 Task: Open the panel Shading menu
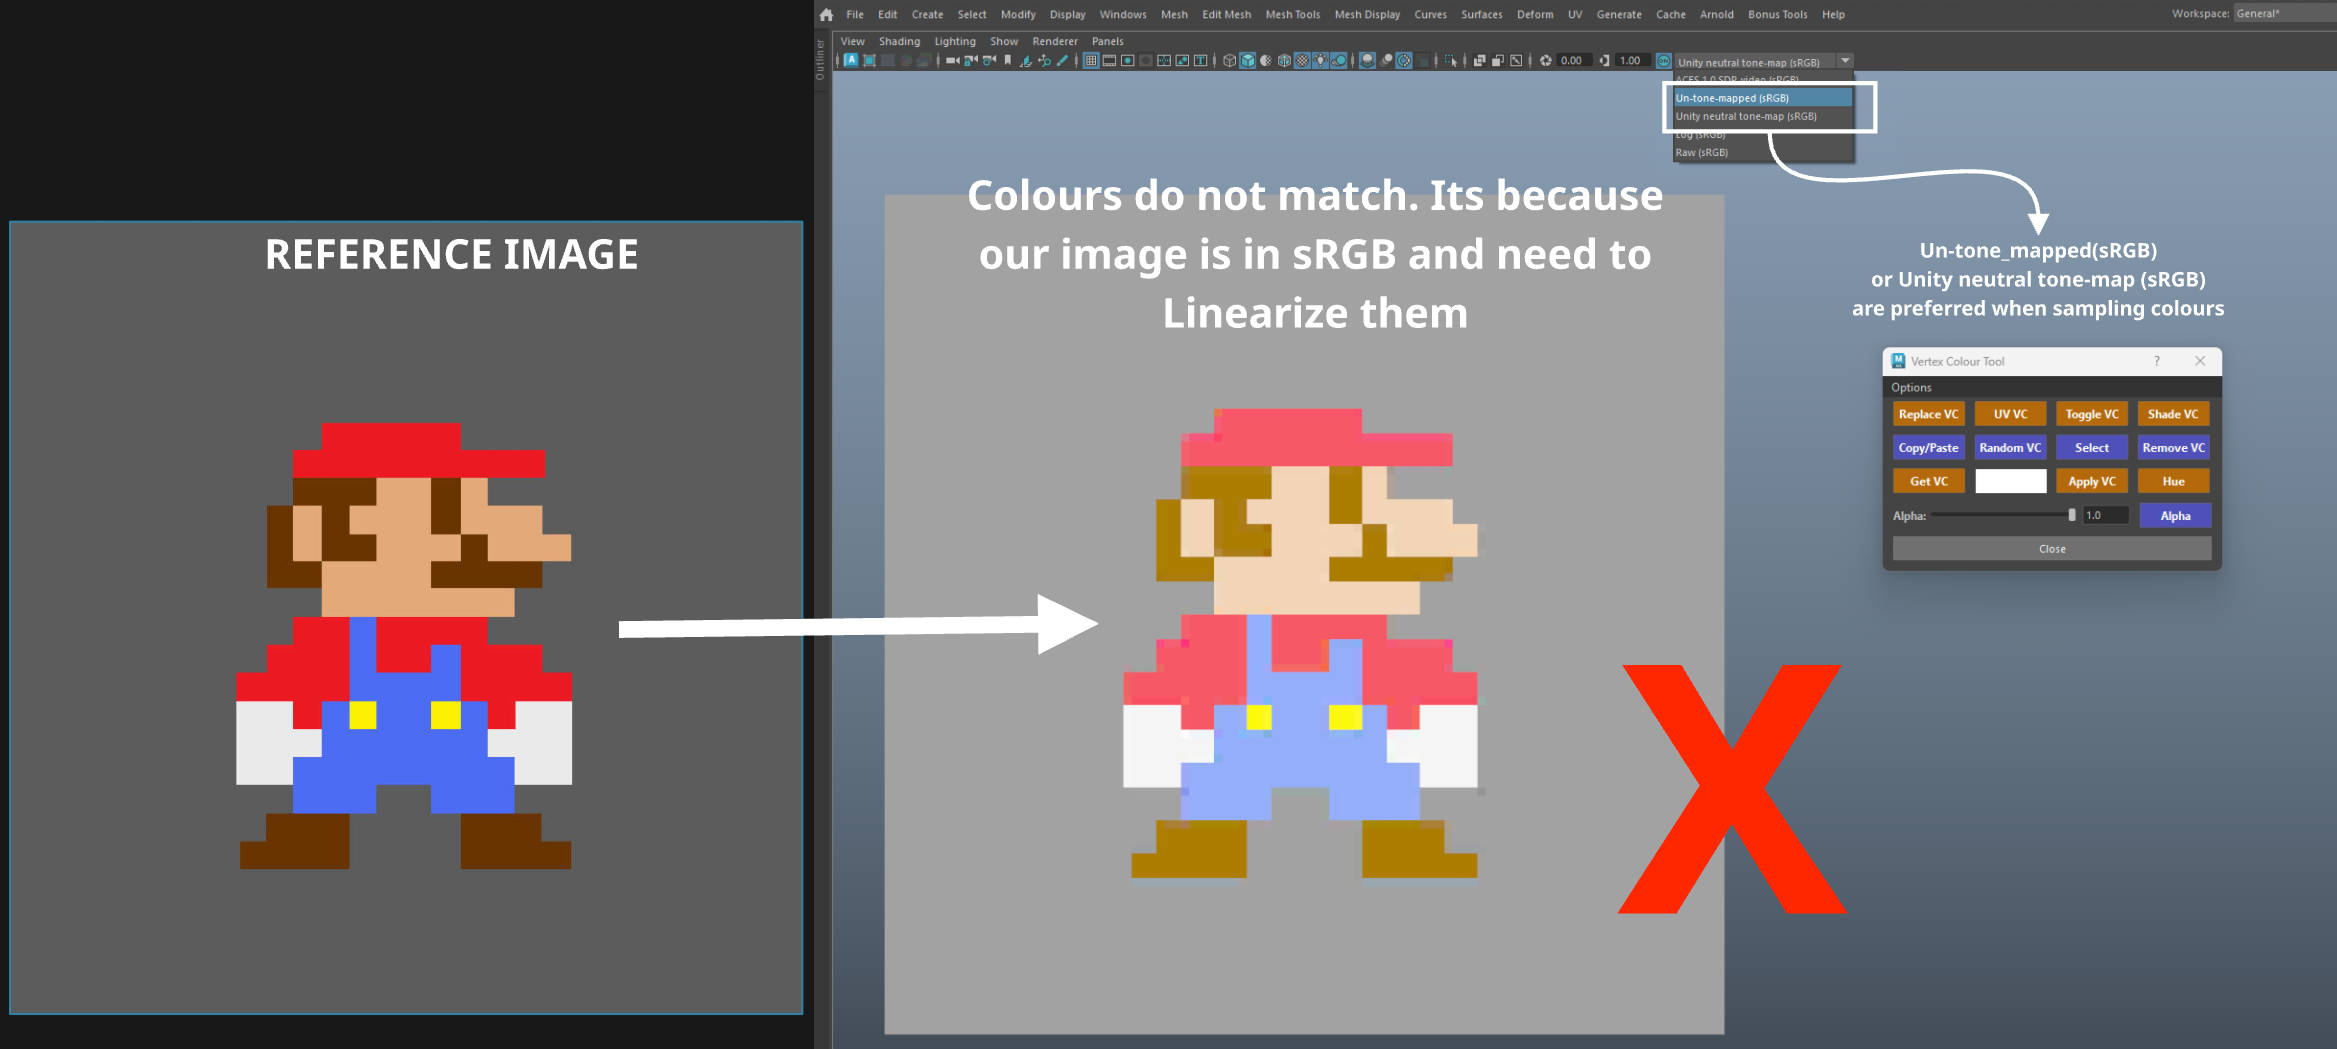pos(899,41)
